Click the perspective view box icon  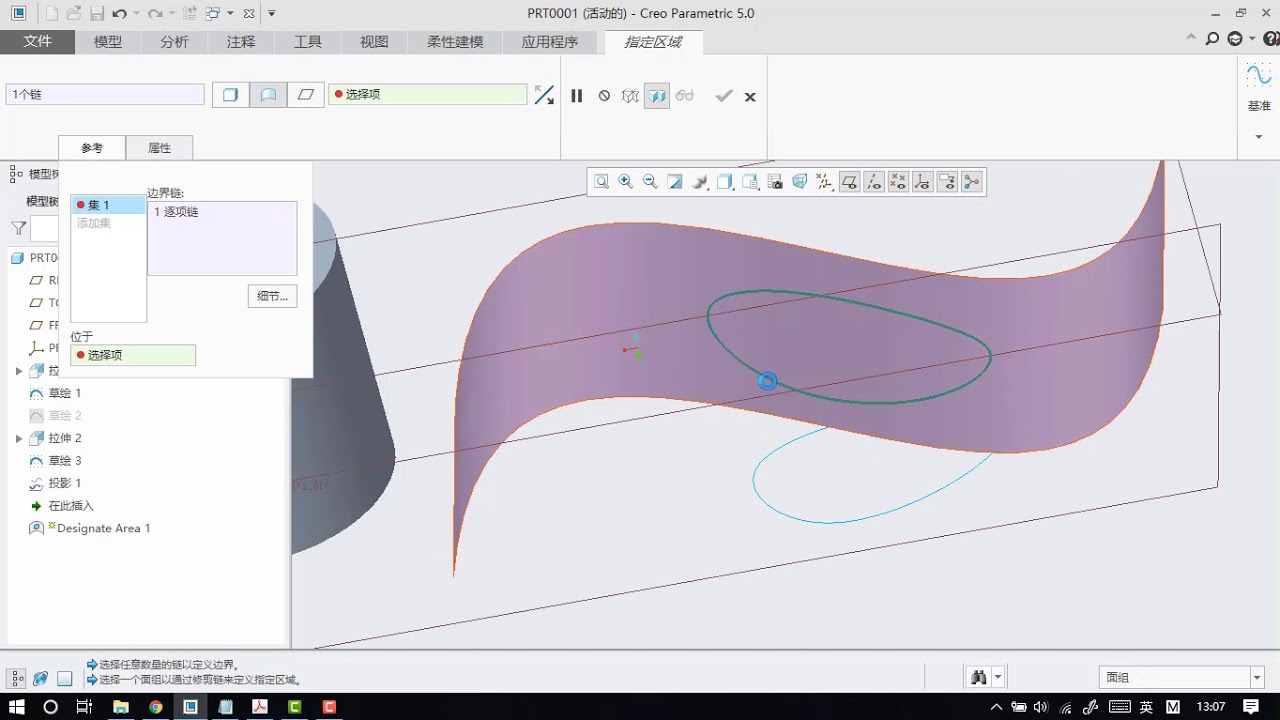coord(800,181)
